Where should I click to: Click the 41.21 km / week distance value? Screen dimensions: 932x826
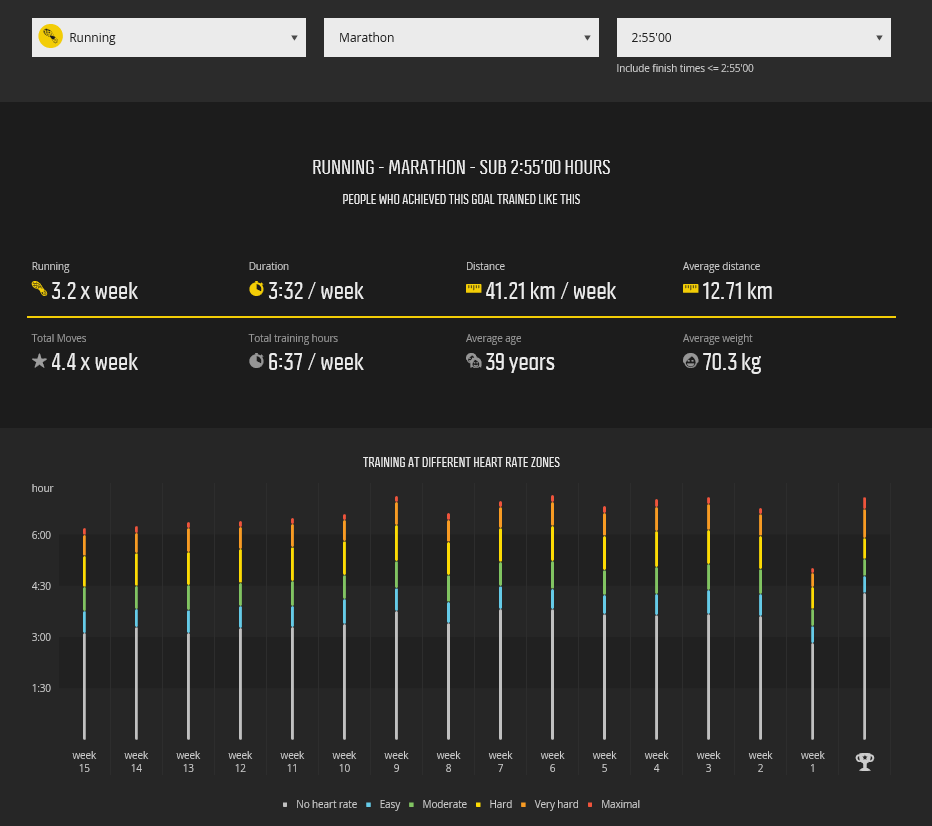coord(551,291)
